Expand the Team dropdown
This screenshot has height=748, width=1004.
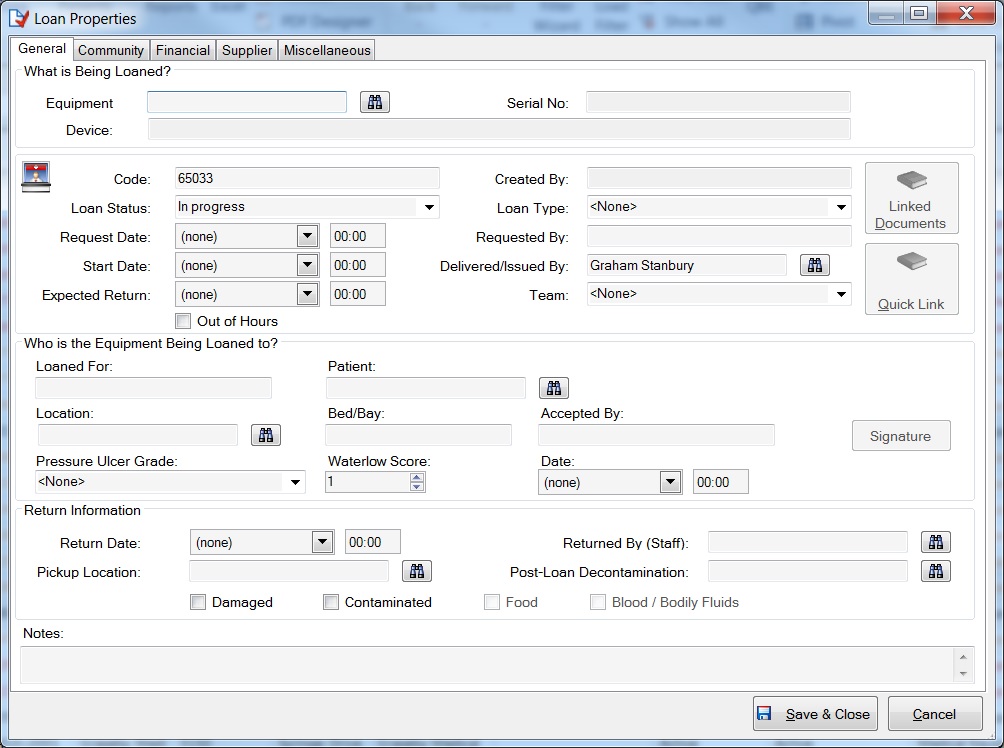(x=841, y=294)
